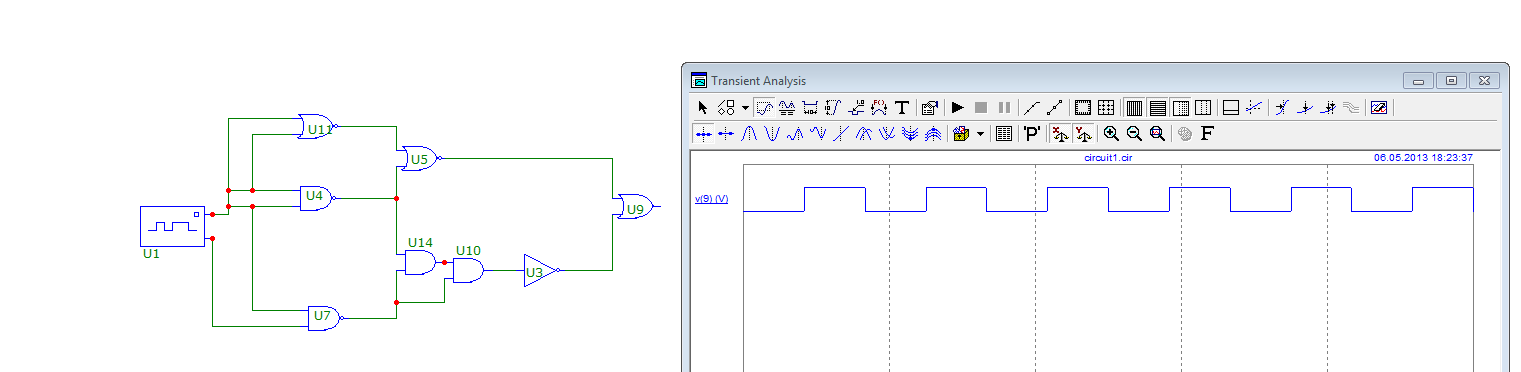The image size is (1521, 372).
Task: Click the greyed waveform buffer icon
Action: tap(1352, 107)
